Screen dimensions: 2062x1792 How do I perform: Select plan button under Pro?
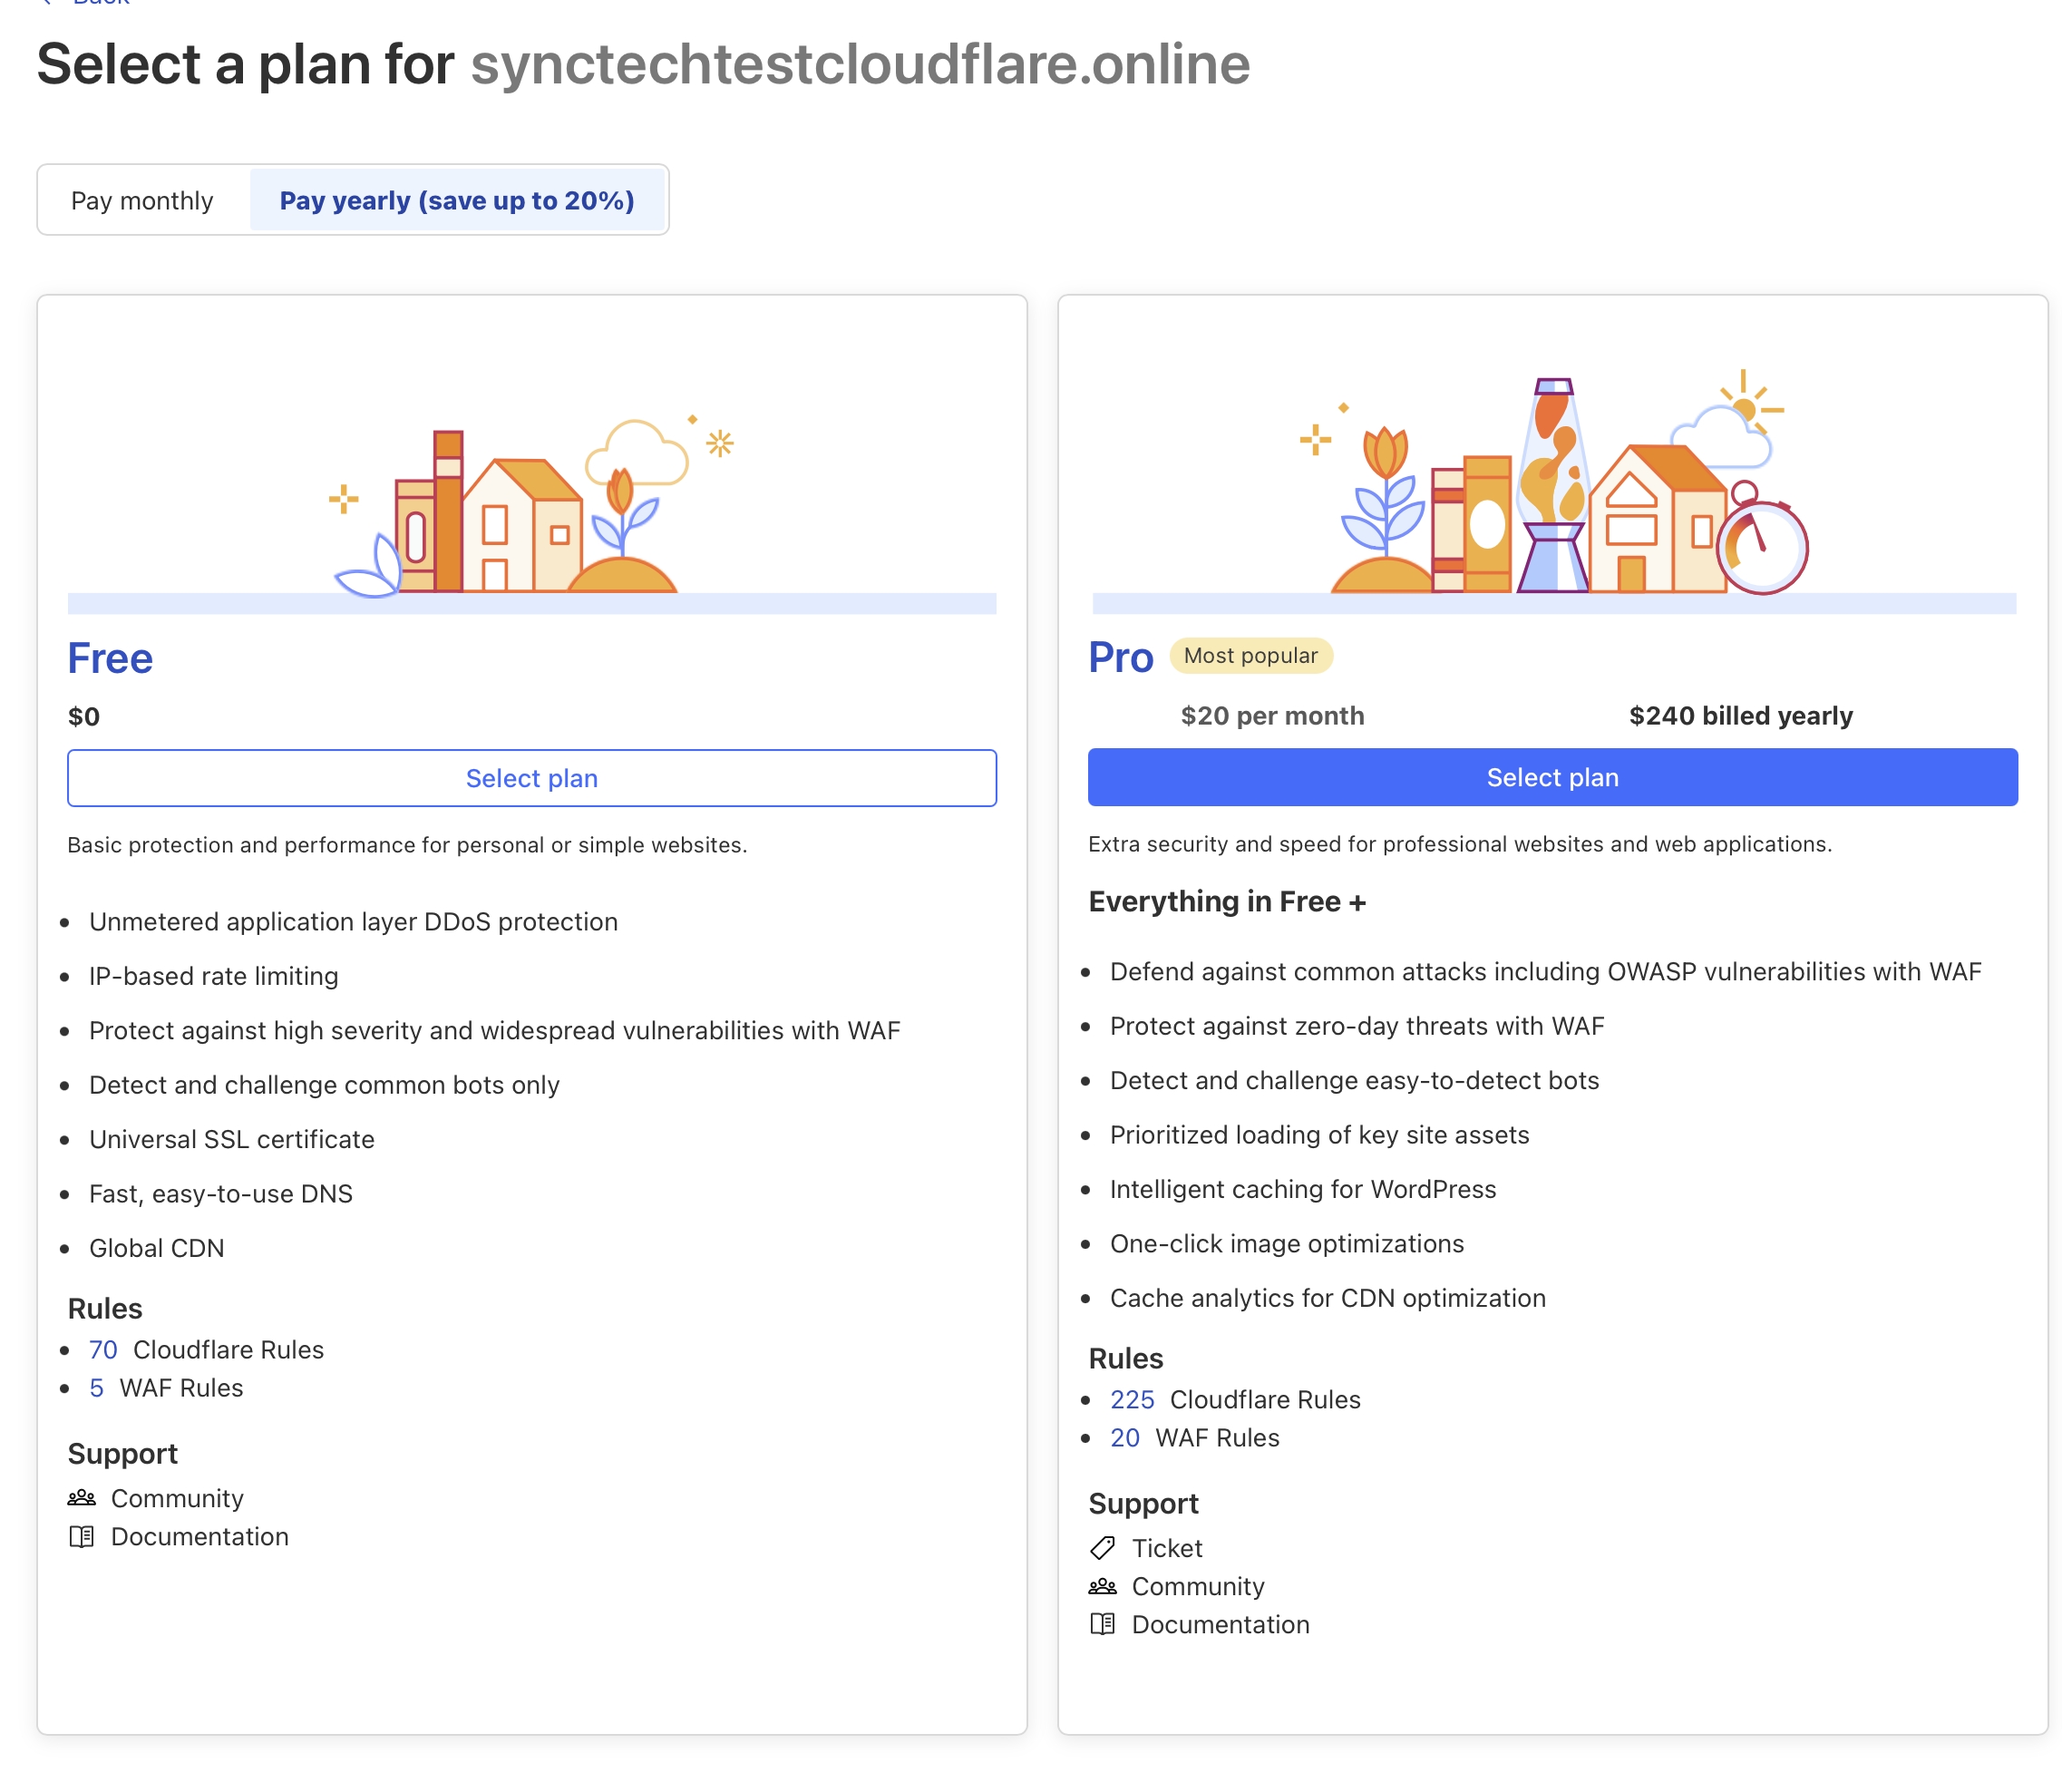tap(1552, 777)
